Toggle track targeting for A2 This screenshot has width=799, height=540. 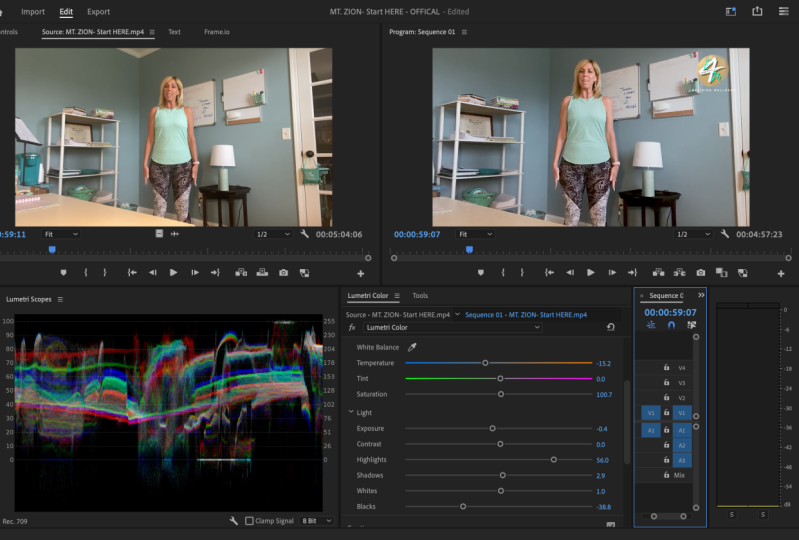[682, 445]
